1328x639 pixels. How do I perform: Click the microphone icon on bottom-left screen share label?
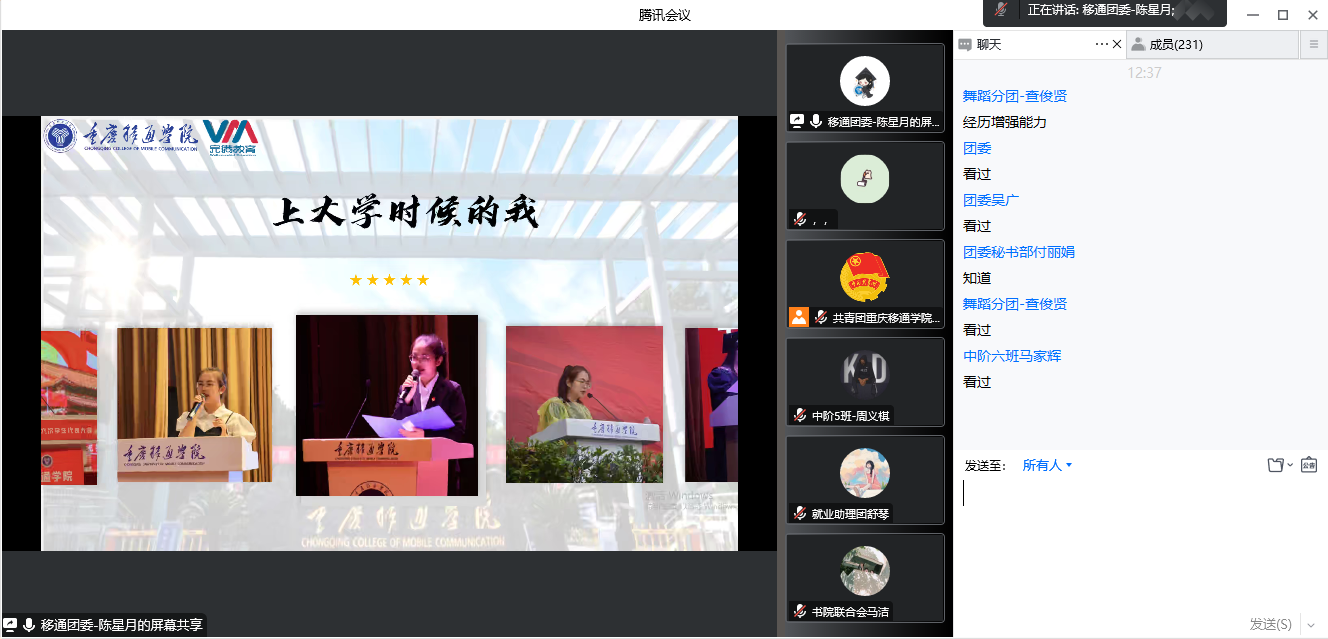pyautogui.click(x=29, y=625)
